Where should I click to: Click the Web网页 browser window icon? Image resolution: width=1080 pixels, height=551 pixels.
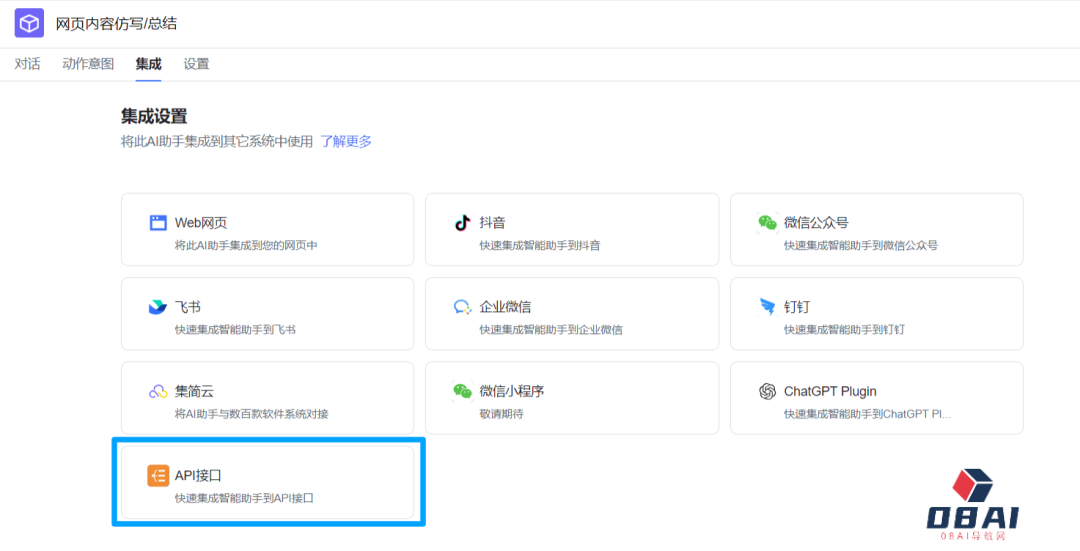pos(158,222)
